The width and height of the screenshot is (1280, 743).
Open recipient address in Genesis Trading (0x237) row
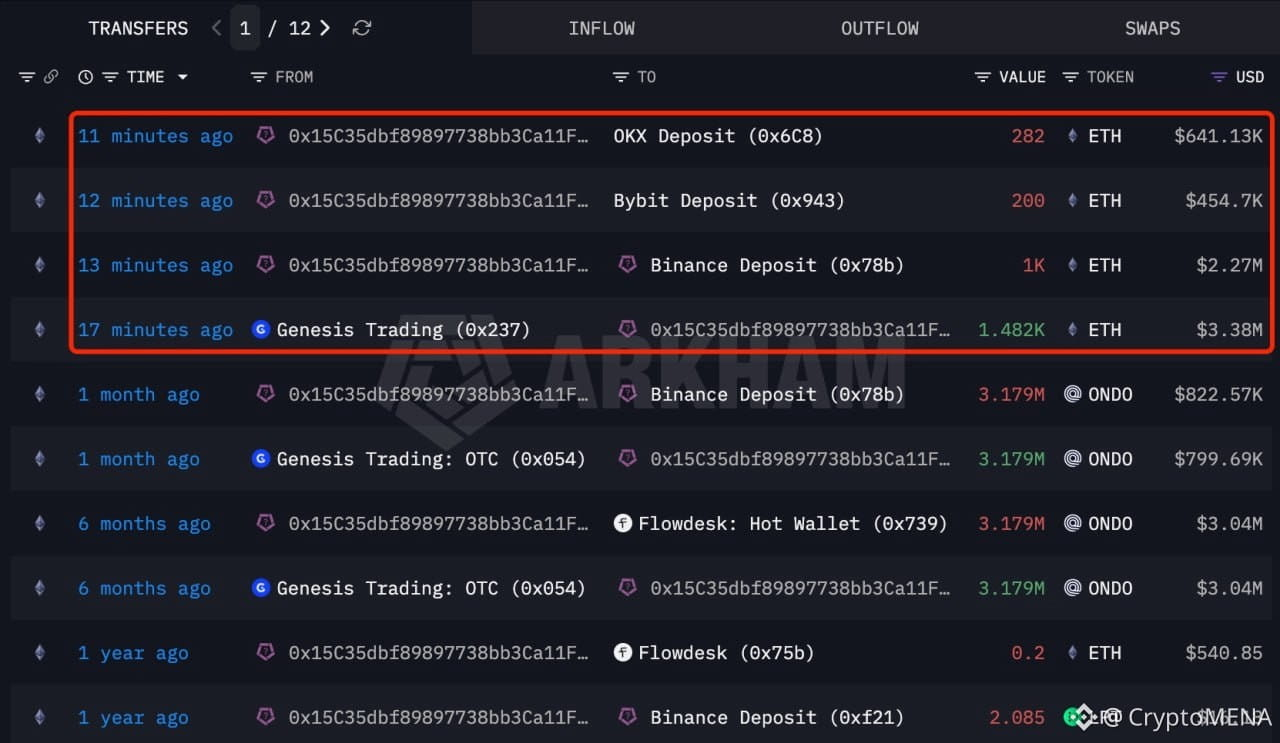[800, 330]
